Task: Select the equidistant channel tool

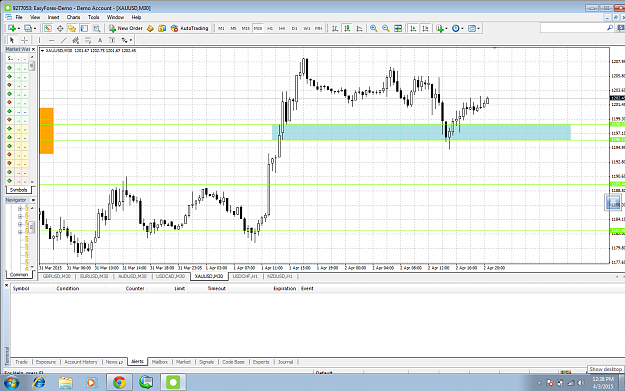Action: click(76, 40)
